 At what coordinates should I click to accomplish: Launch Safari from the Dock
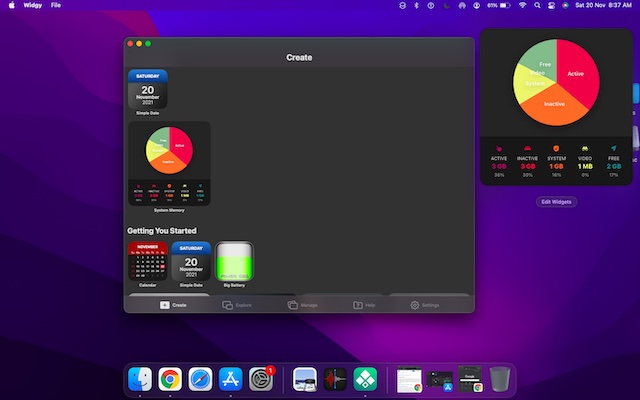coord(200,379)
